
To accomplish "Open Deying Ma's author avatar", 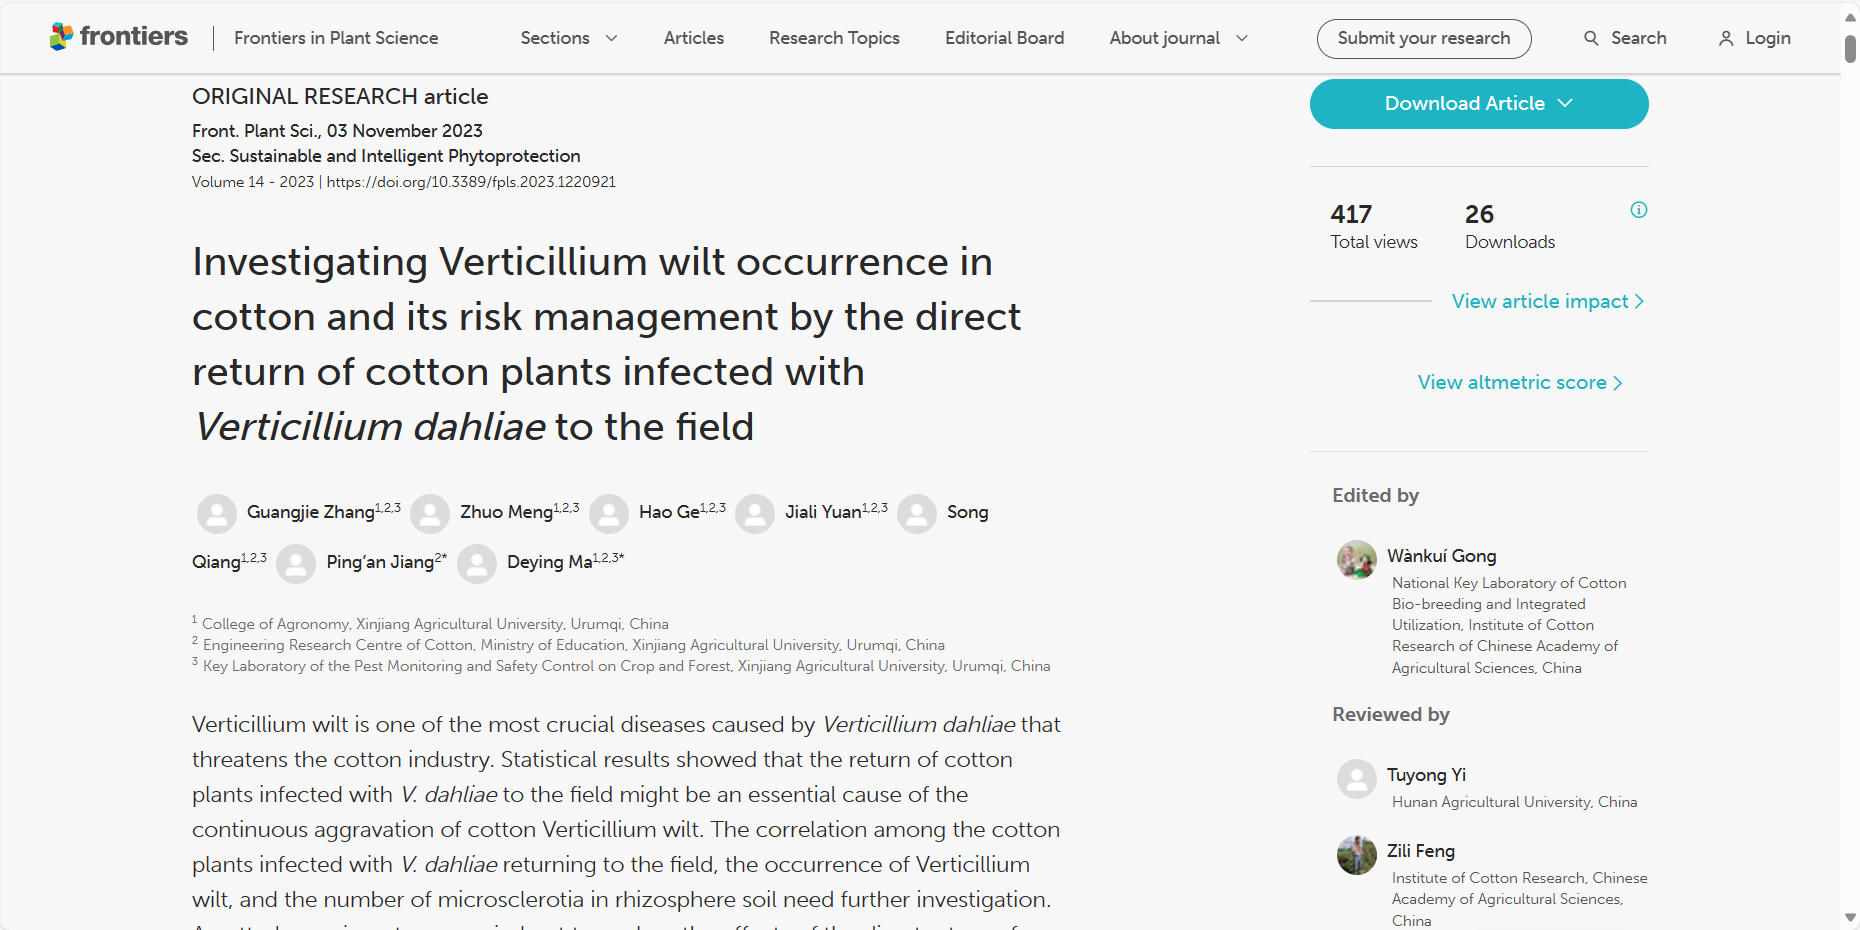I will click(477, 563).
